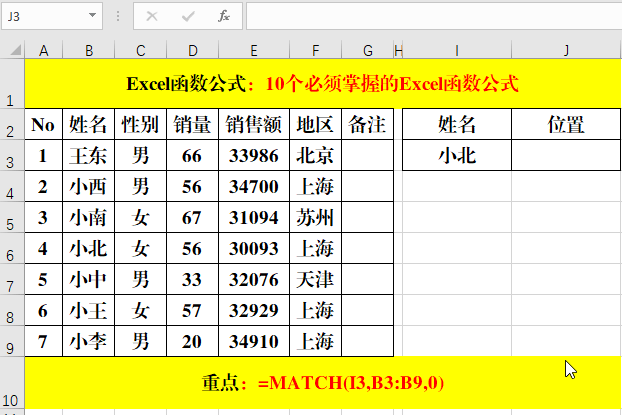Click quantity cell '67'
The height and width of the screenshot is (415, 622).
coord(192,217)
